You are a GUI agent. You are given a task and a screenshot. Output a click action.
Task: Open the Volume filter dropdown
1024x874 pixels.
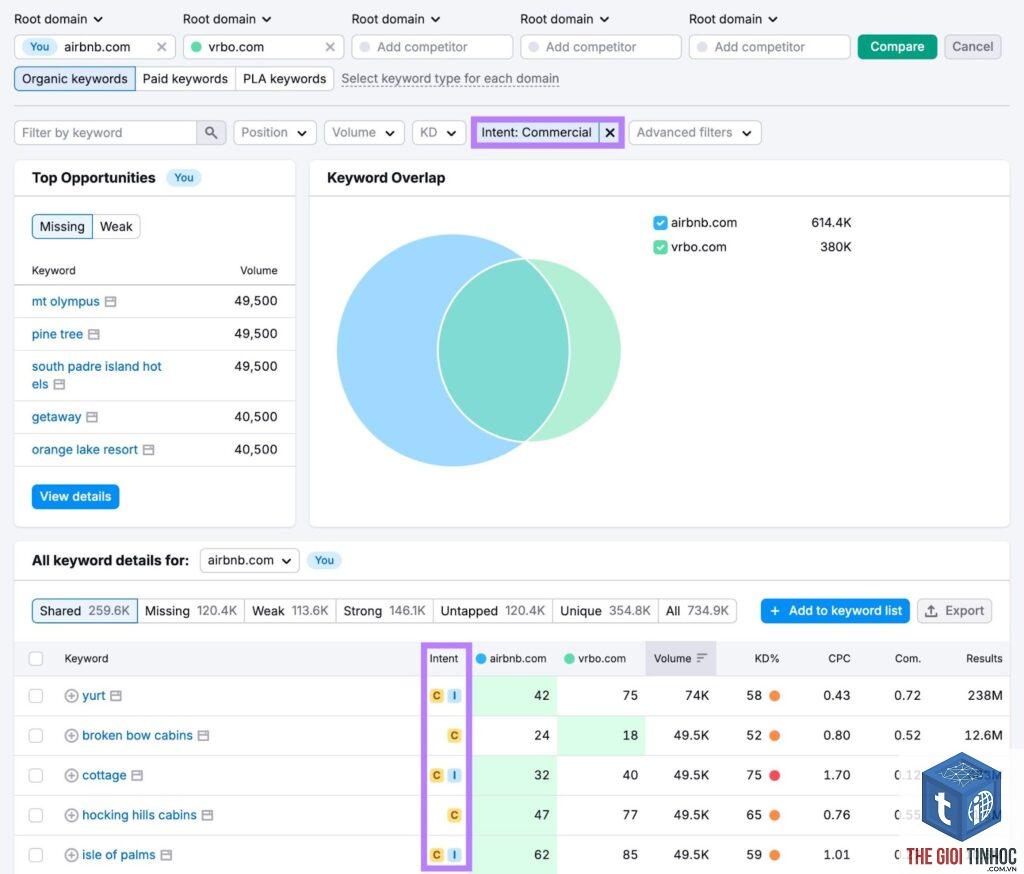(364, 133)
